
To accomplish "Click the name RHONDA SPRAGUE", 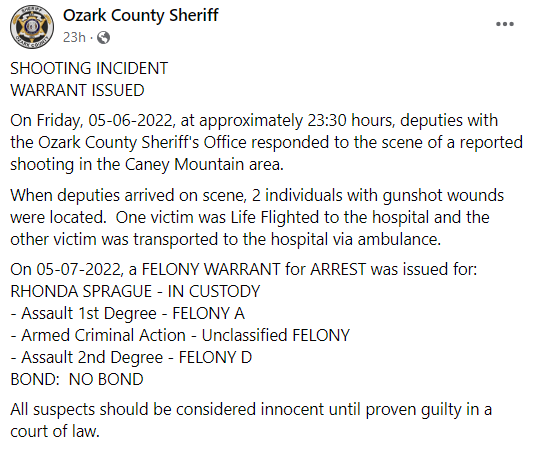I will pos(81,292).
